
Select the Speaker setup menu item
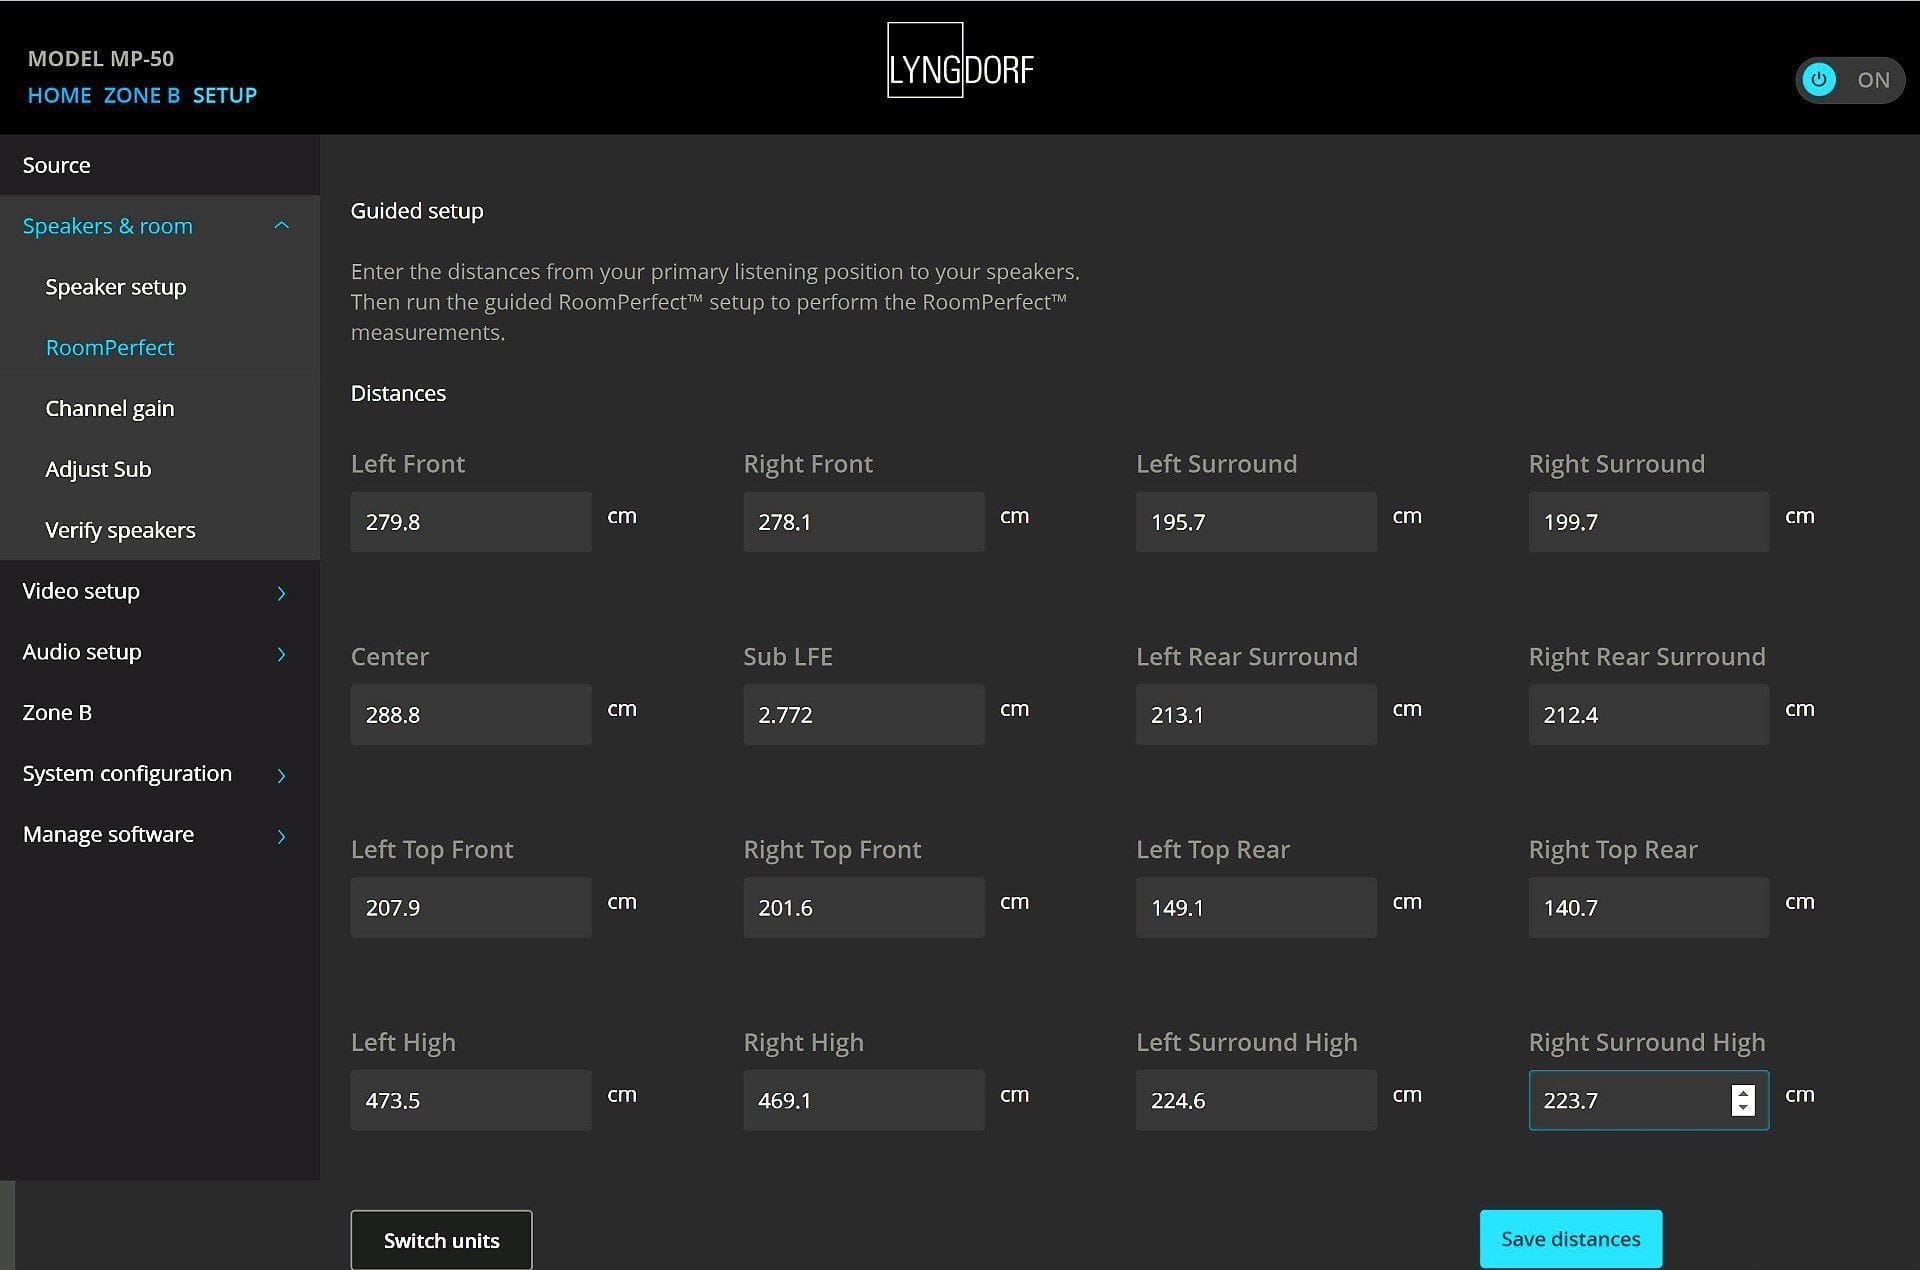coord(116,287)
